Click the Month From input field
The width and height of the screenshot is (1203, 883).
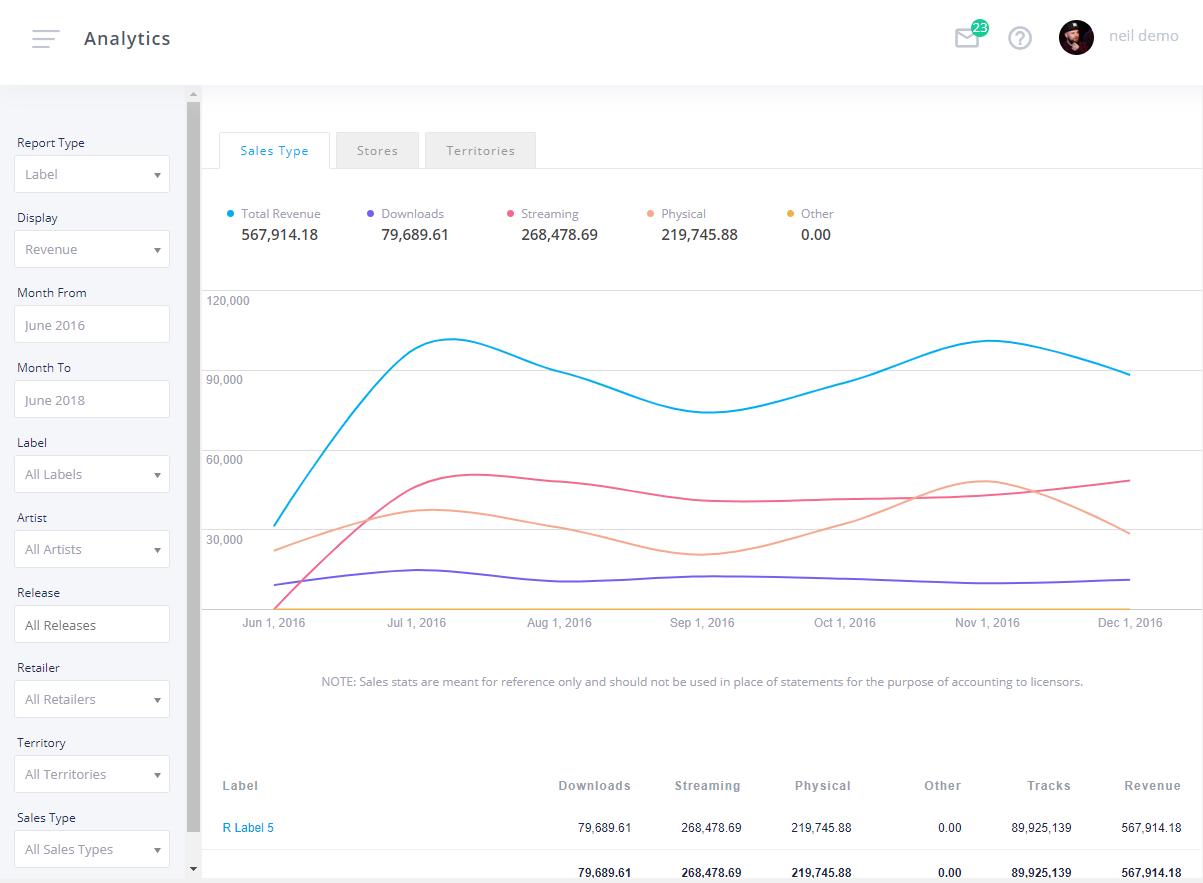[91, 324]
